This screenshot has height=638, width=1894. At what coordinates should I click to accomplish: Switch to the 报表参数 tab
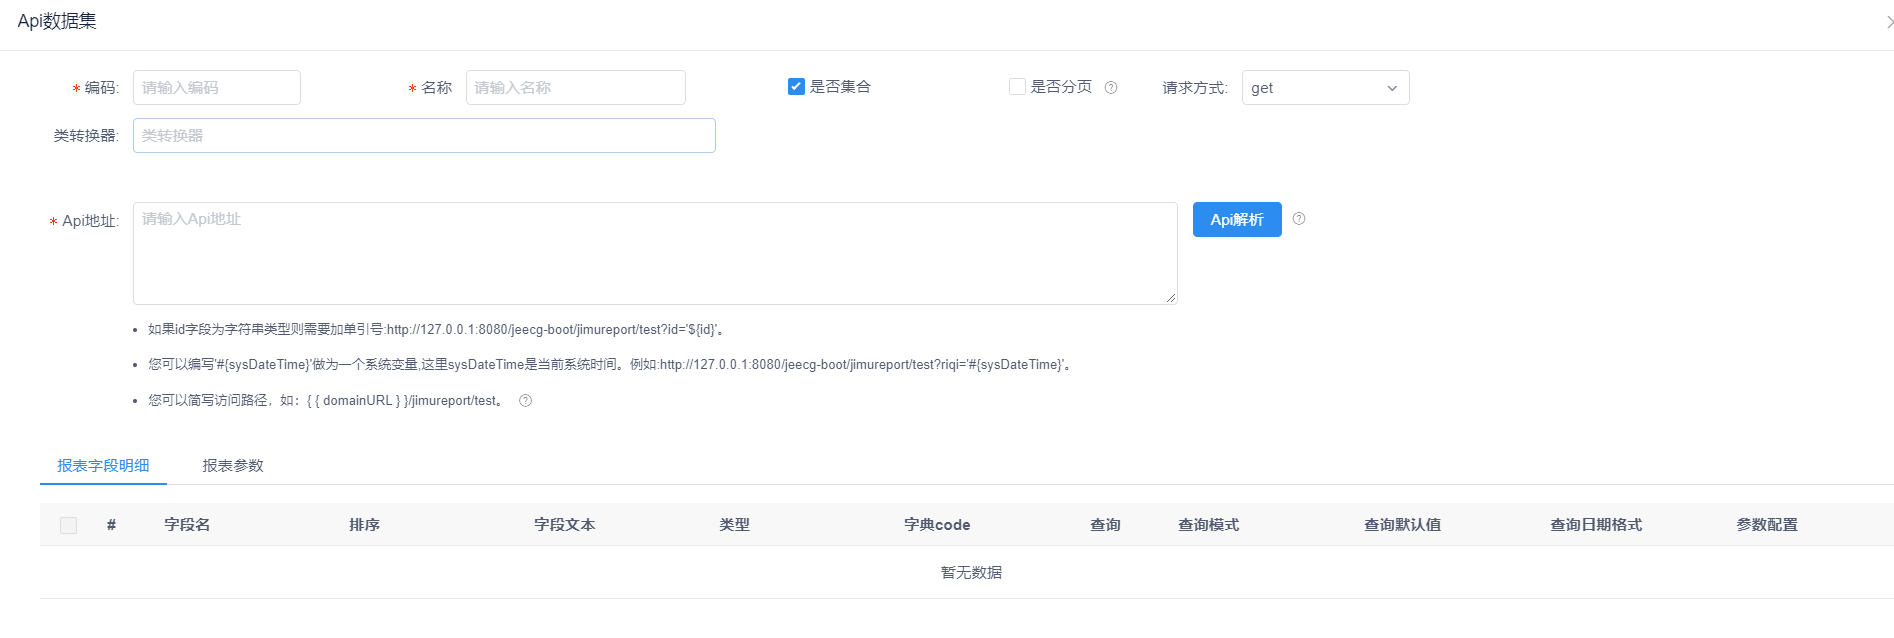pyautogui.click(x=233, y=465)
